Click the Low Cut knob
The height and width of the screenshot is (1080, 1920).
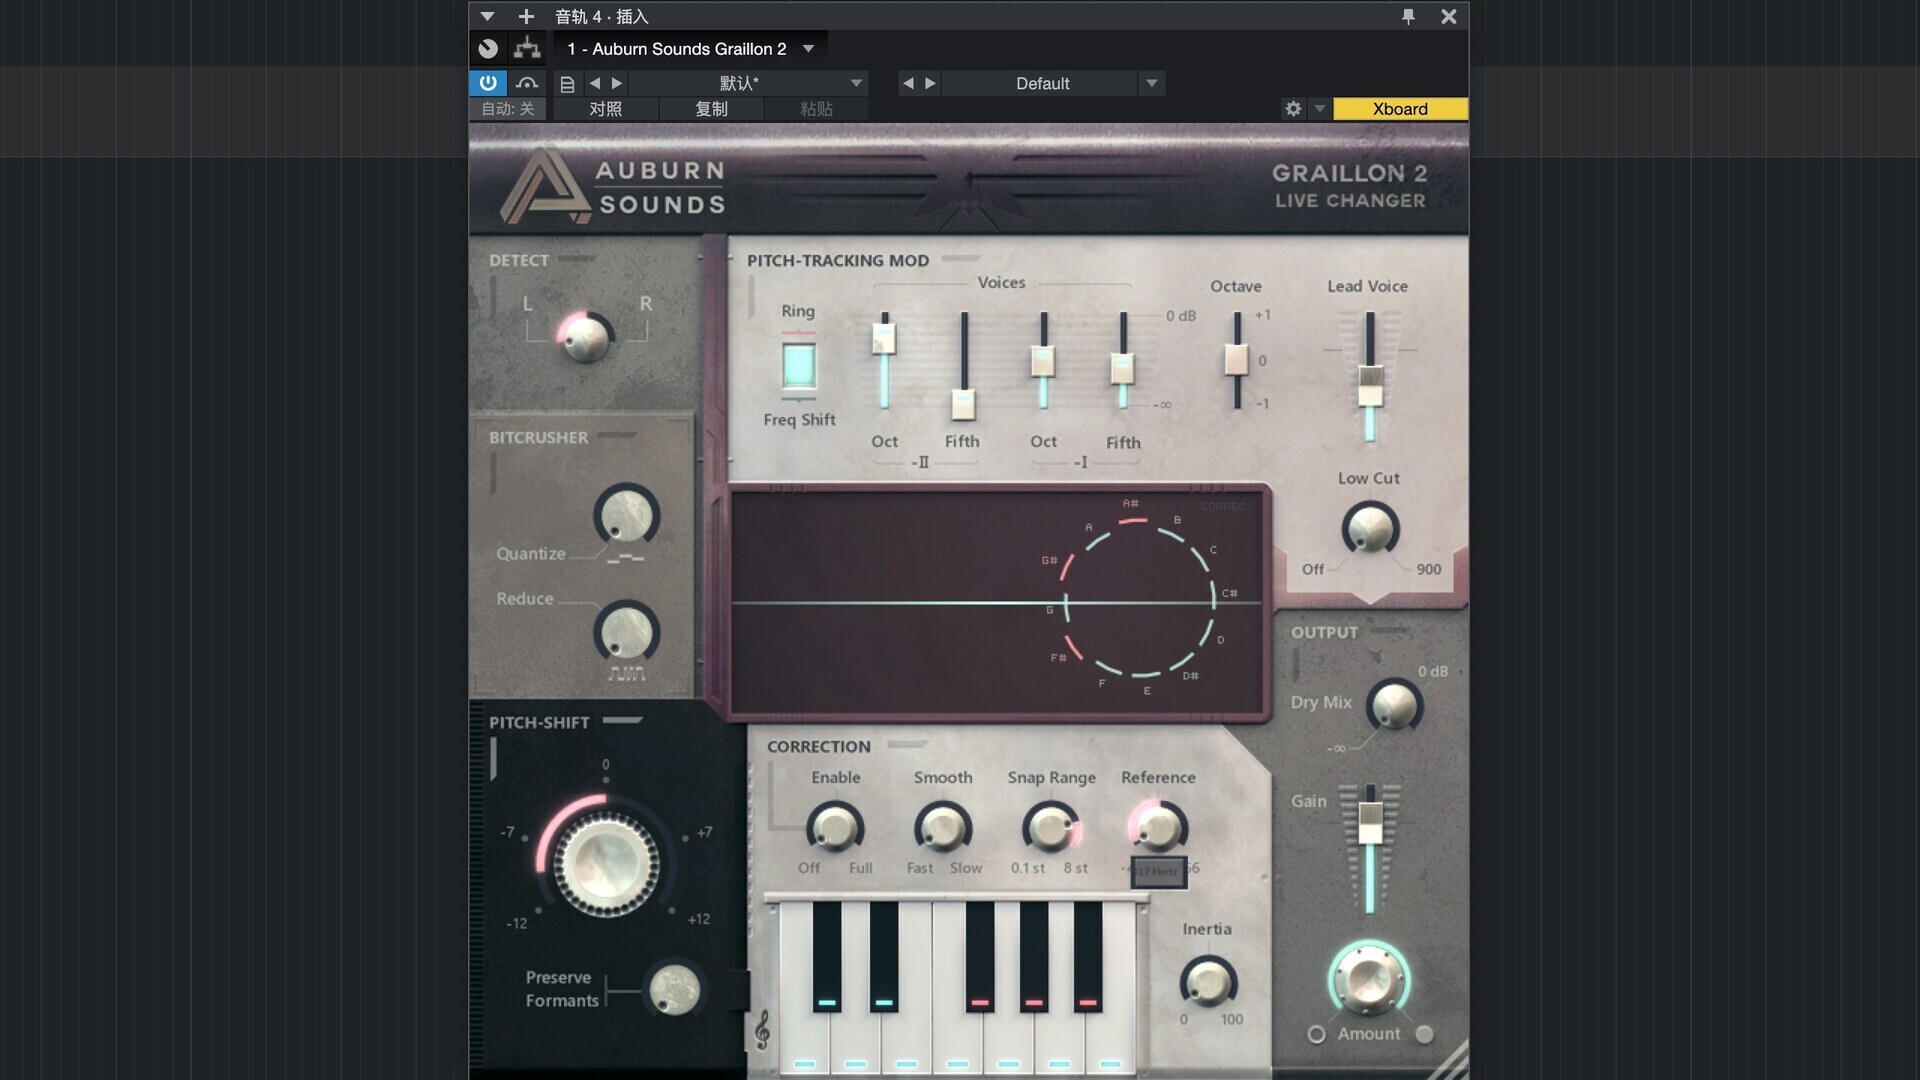pyautogui.click(x=1369, y=528)
